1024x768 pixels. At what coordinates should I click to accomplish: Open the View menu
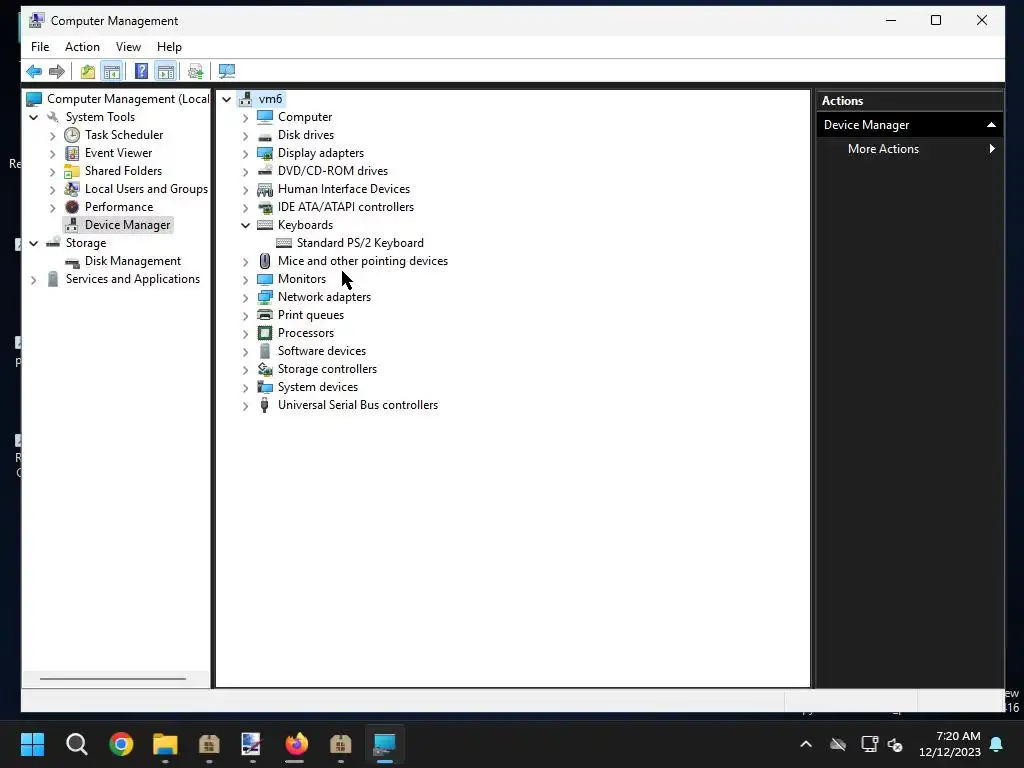[128, 47]
